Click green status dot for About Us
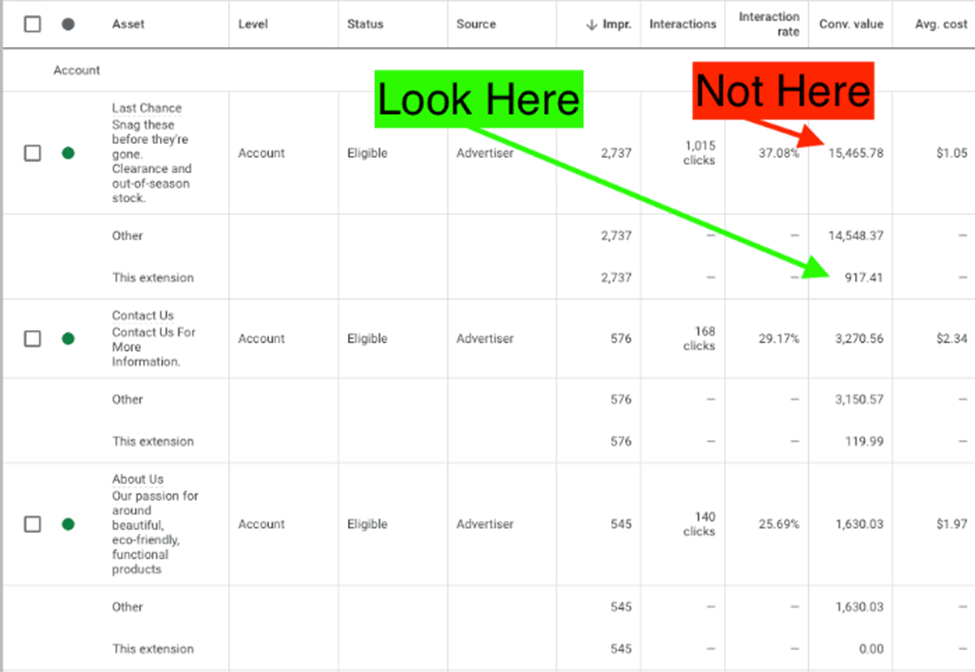This screenshot has width=975, height=672. pos(68,524)
